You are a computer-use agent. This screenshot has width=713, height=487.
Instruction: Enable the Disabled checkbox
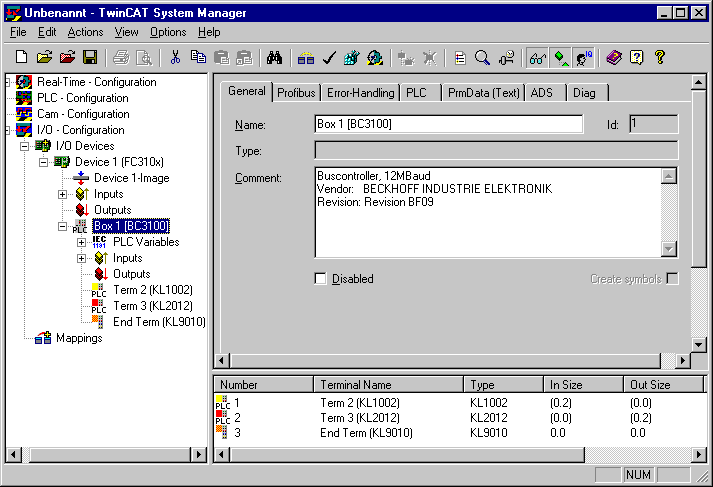pos(321,278)
